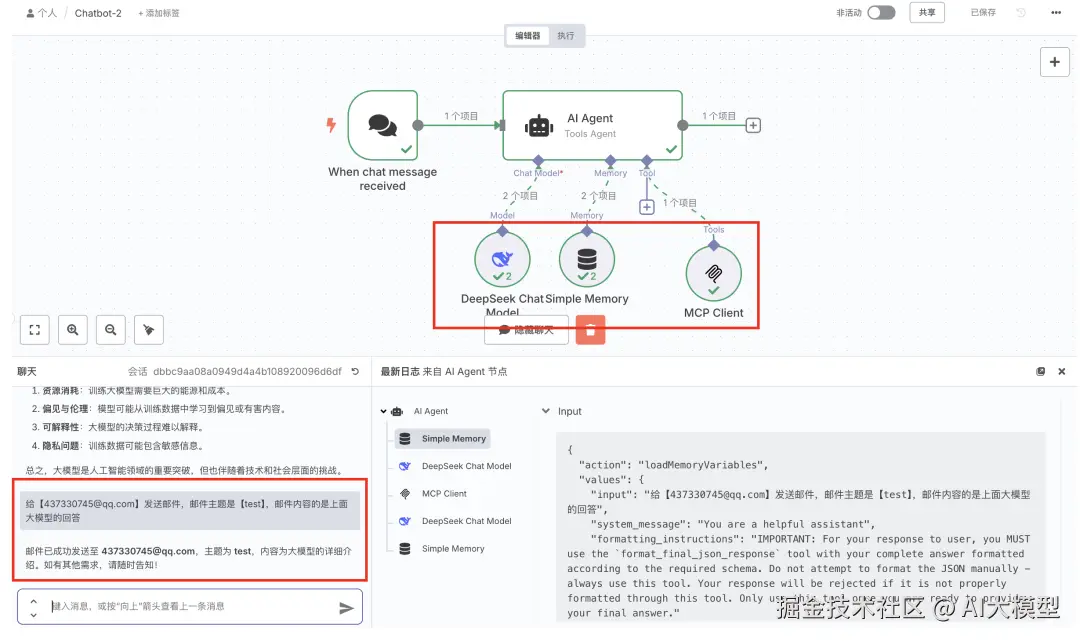Switch to the 执行 tab
1080x641 pixels.
pos(565,35)
